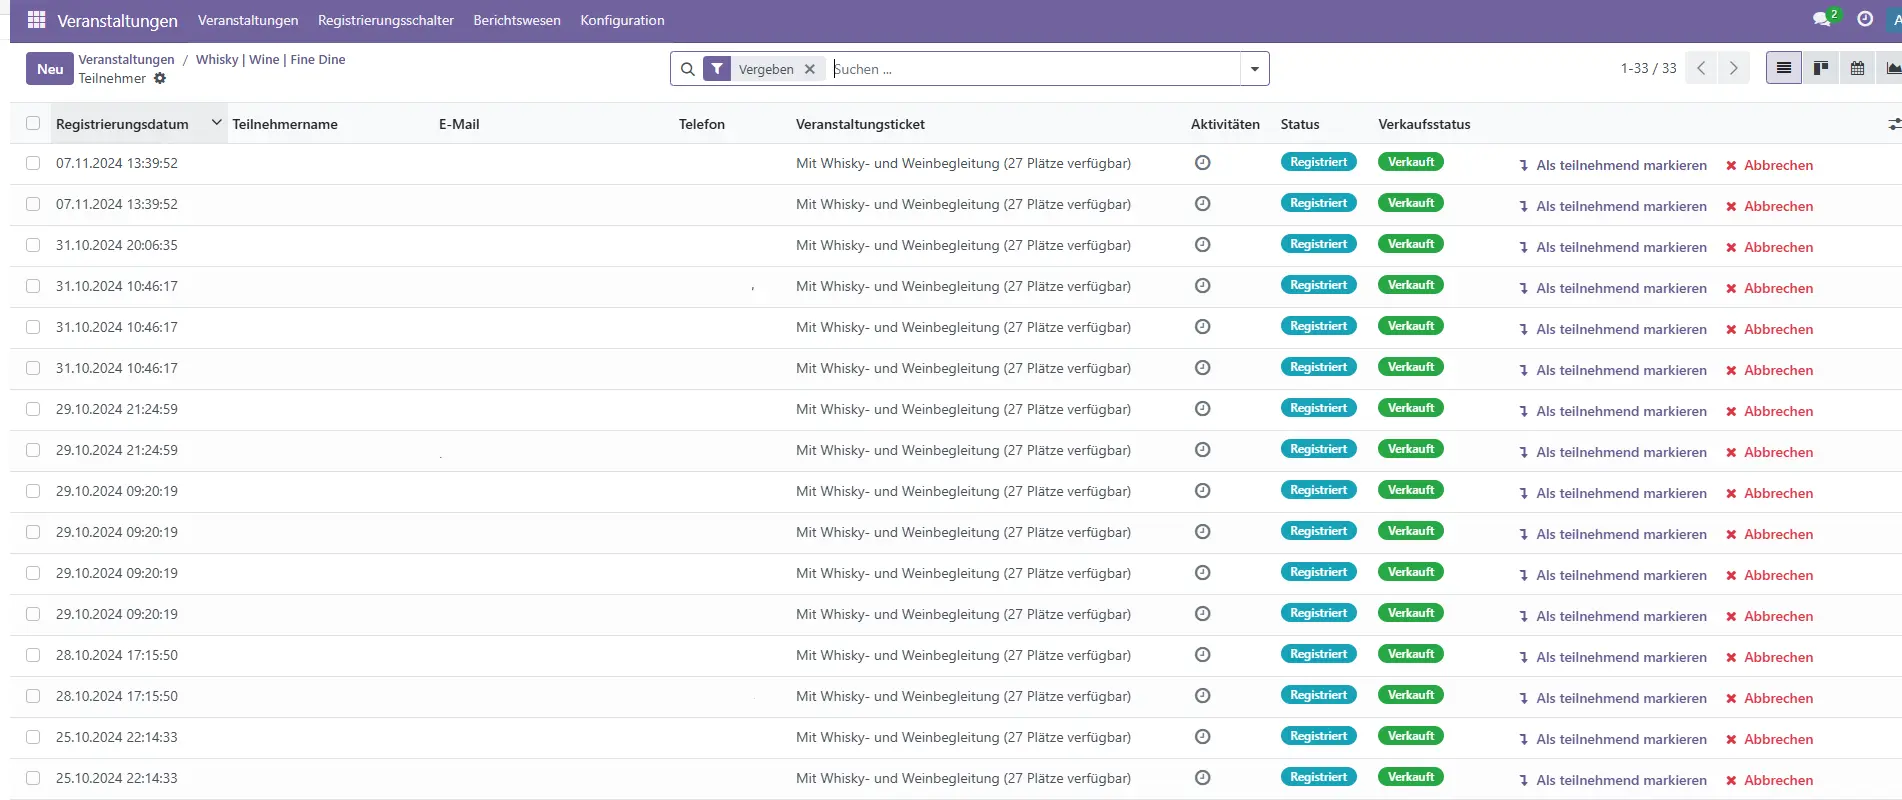Open activity clock for 25.10.2024 22:14:33 last row

coord(1203,777)
